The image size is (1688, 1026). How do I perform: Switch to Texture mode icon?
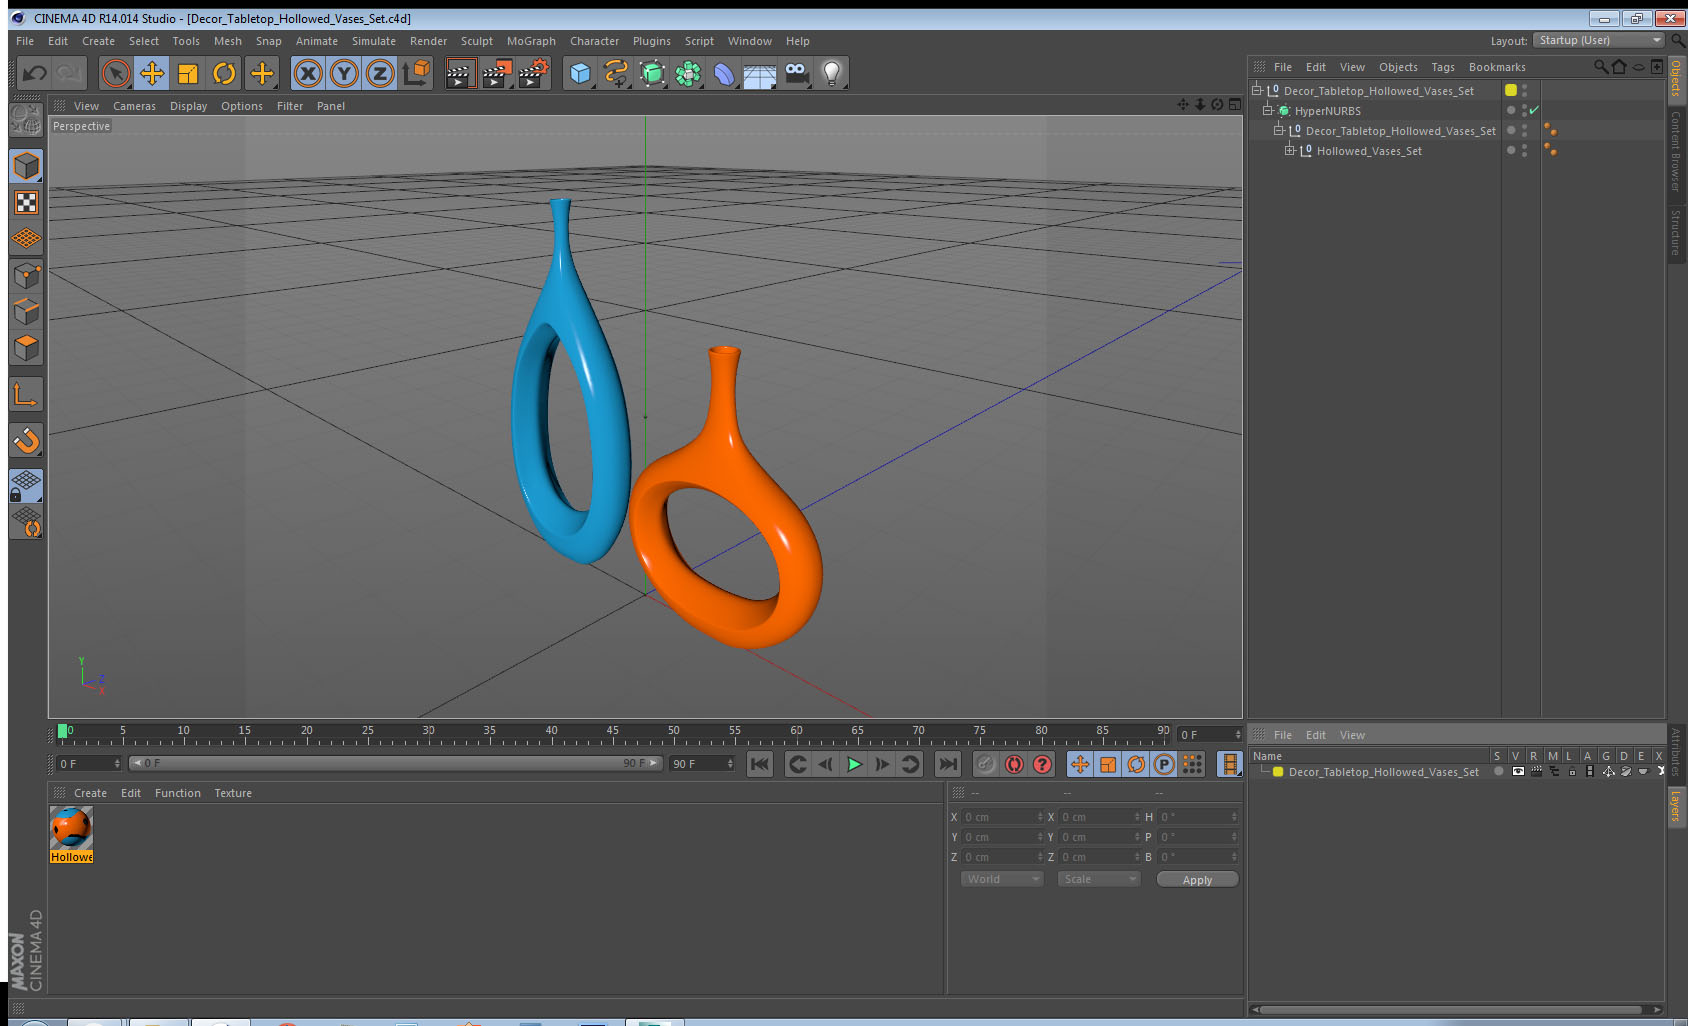point(26,203)
